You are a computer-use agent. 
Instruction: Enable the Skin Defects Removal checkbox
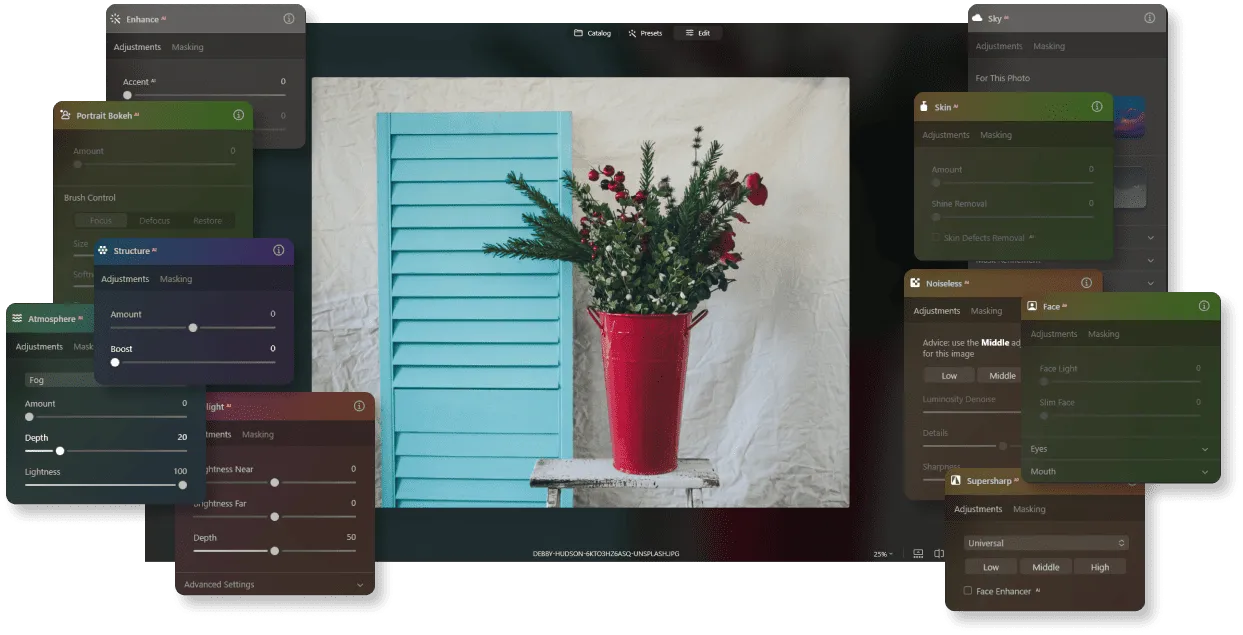point(936,237)
